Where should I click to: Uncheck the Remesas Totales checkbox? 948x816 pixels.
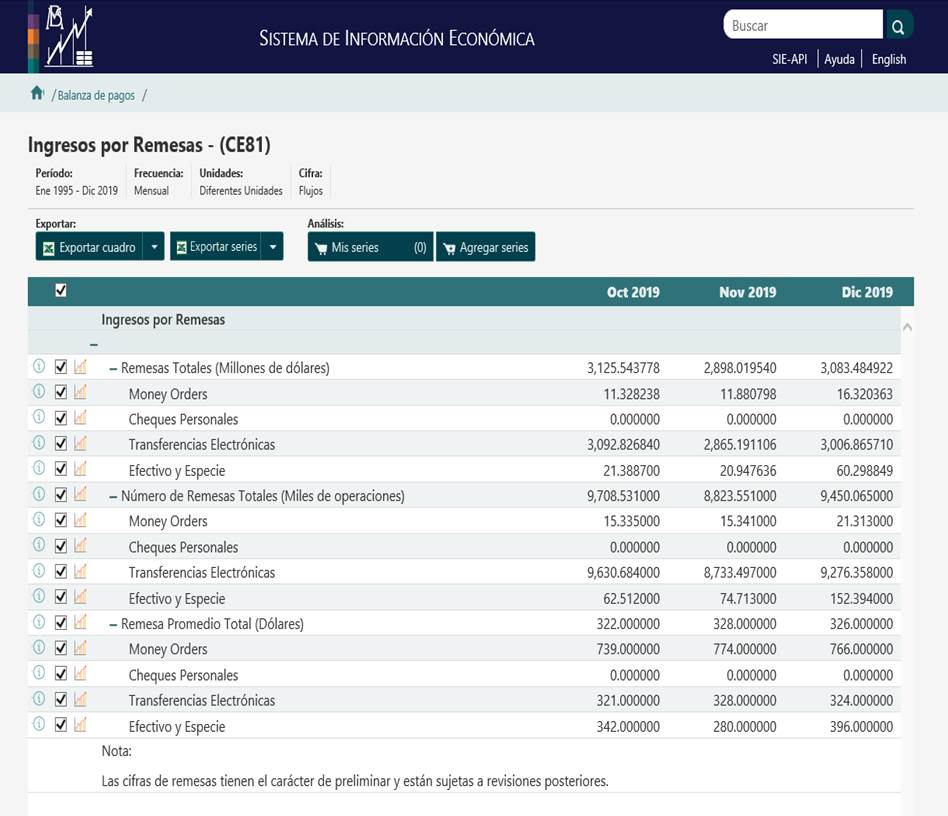(61, 366)
